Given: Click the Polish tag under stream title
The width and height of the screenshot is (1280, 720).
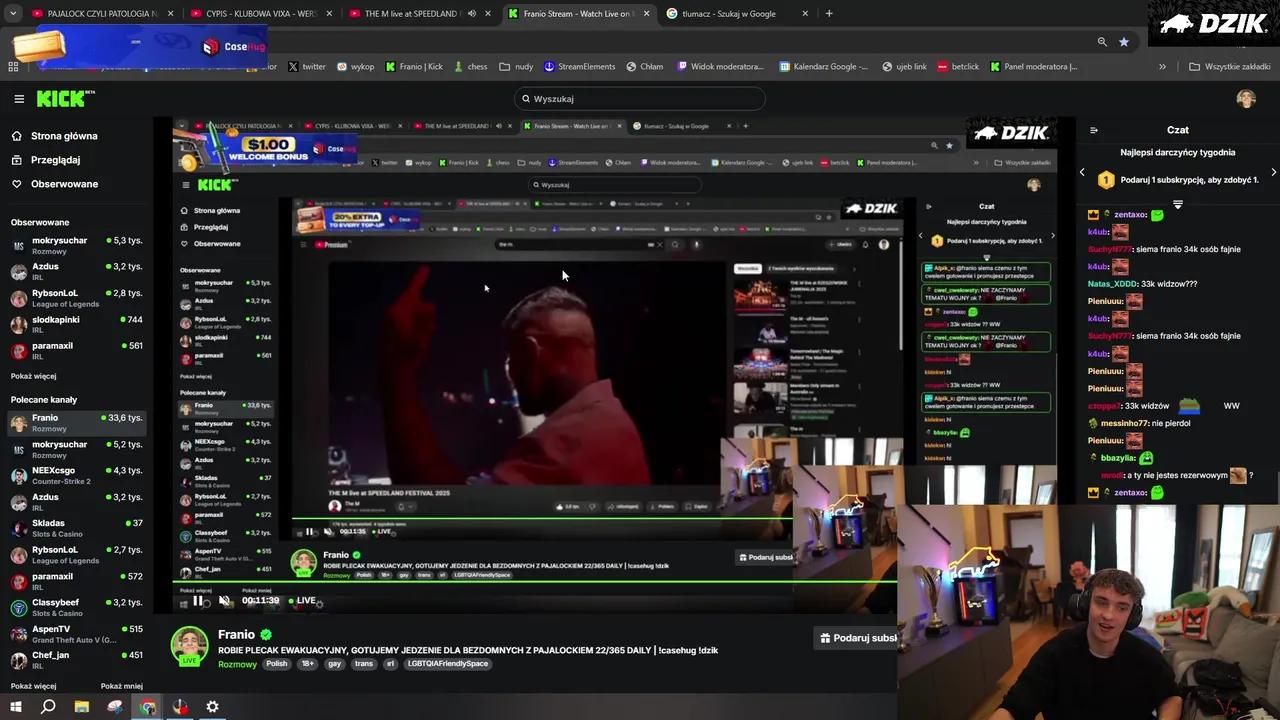Looking at the screenshot, I should [277, 664].
